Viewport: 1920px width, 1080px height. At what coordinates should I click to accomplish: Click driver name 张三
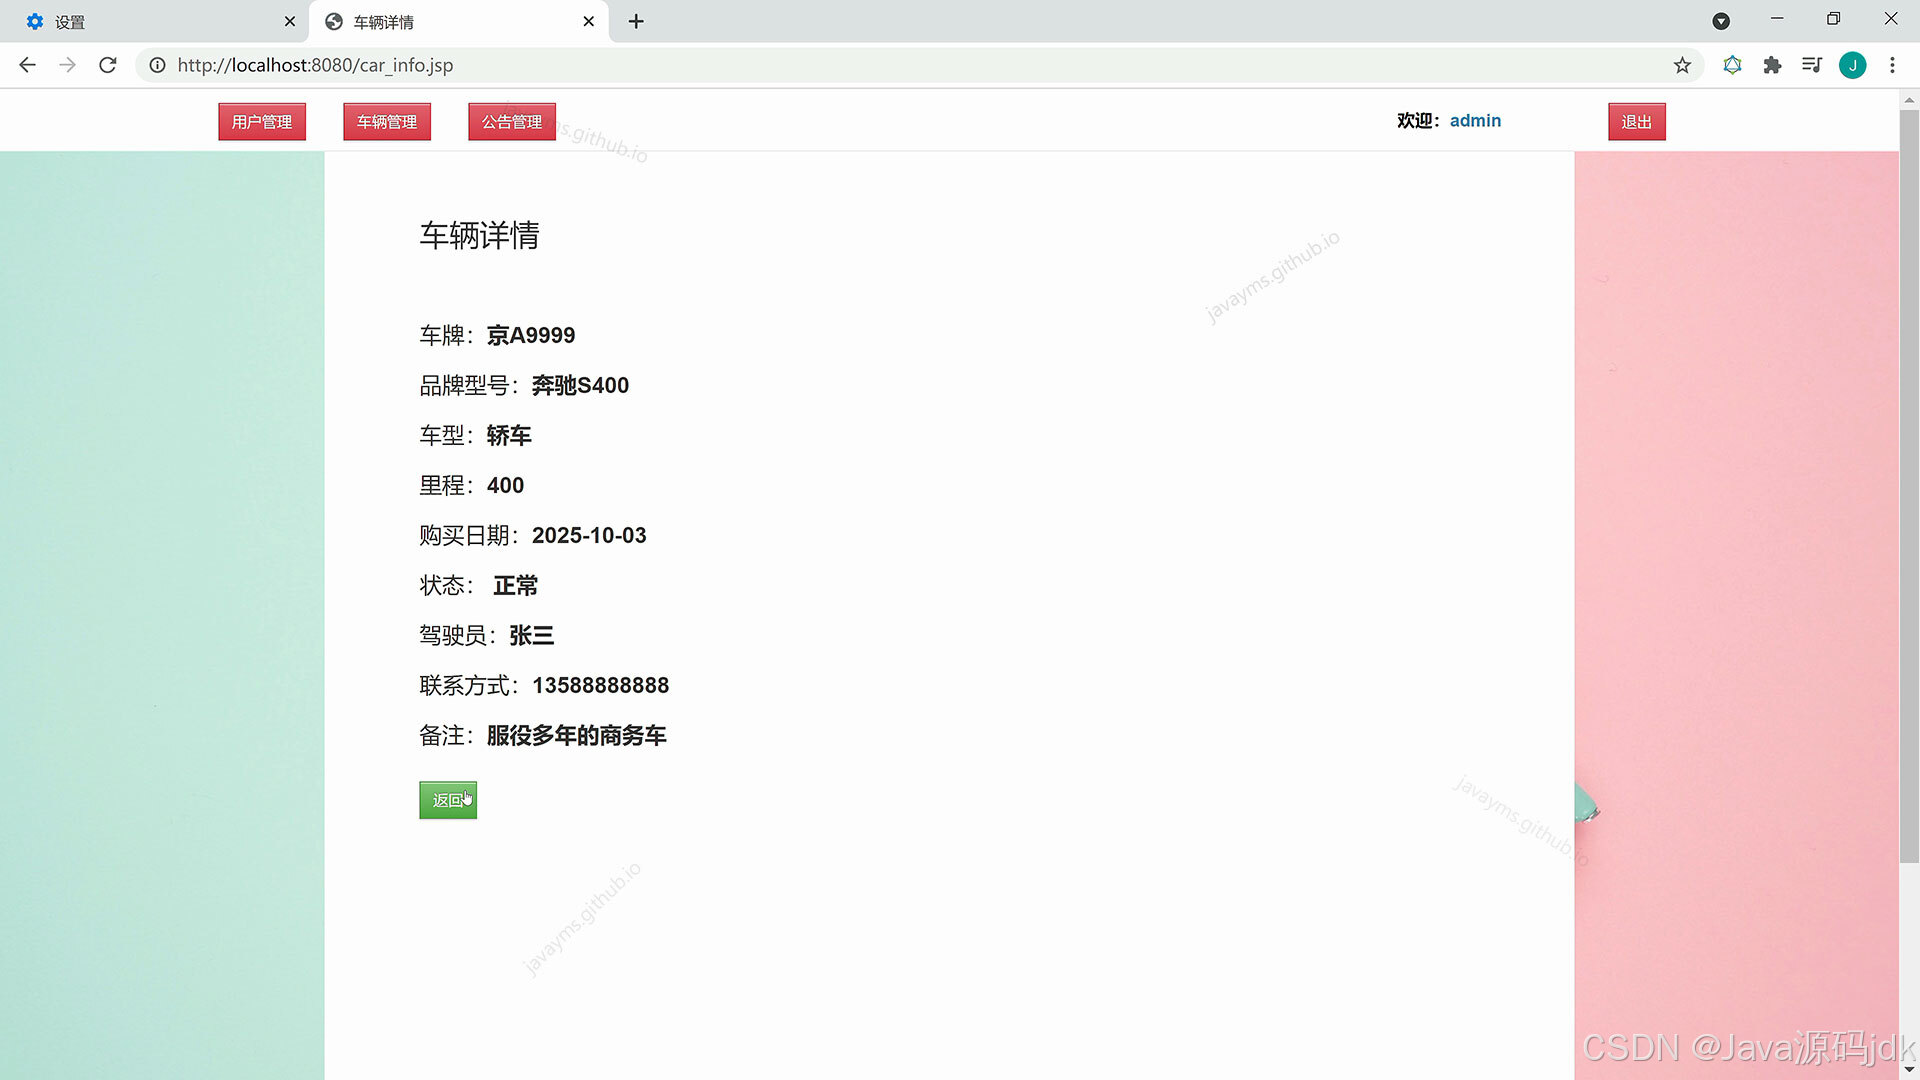[531, 636]
